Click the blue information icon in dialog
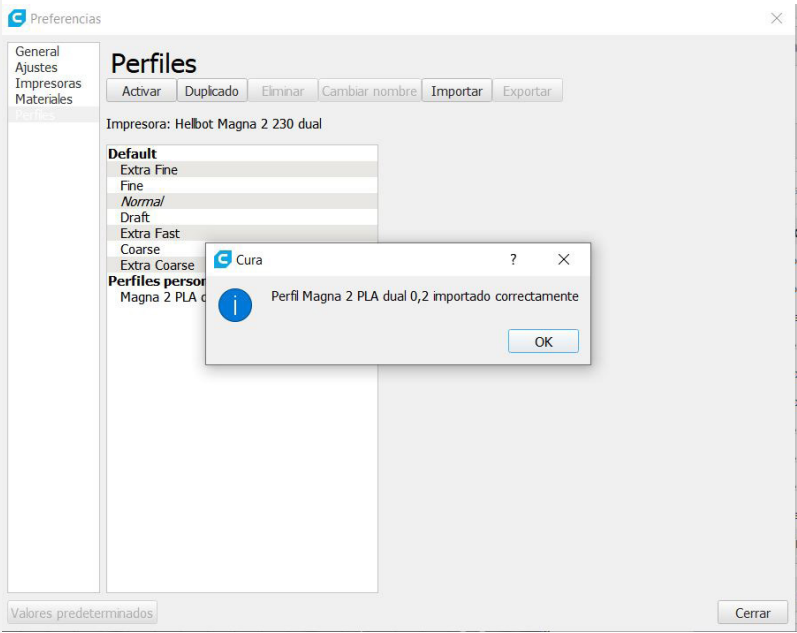 (x=235, y=305)
